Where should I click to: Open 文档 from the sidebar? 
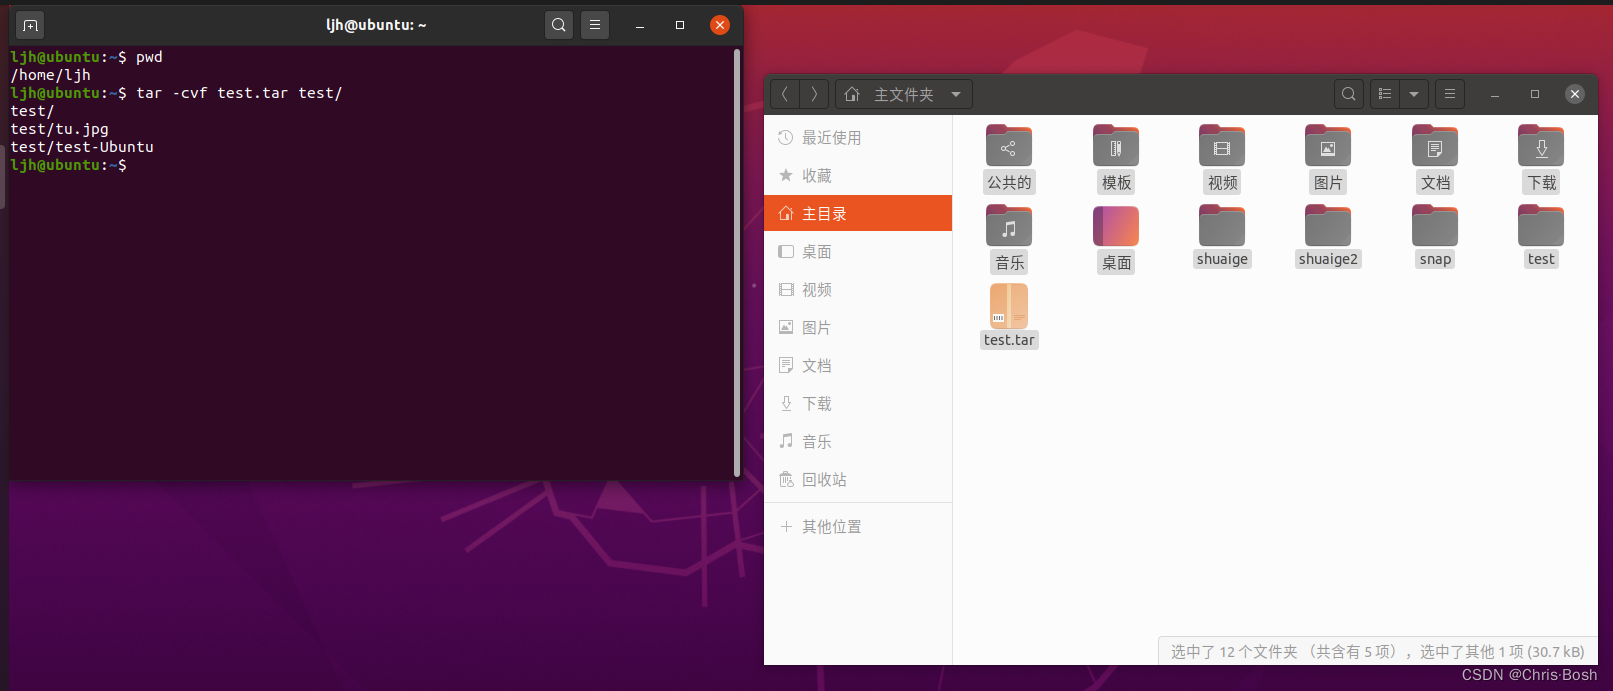(858, 366)
